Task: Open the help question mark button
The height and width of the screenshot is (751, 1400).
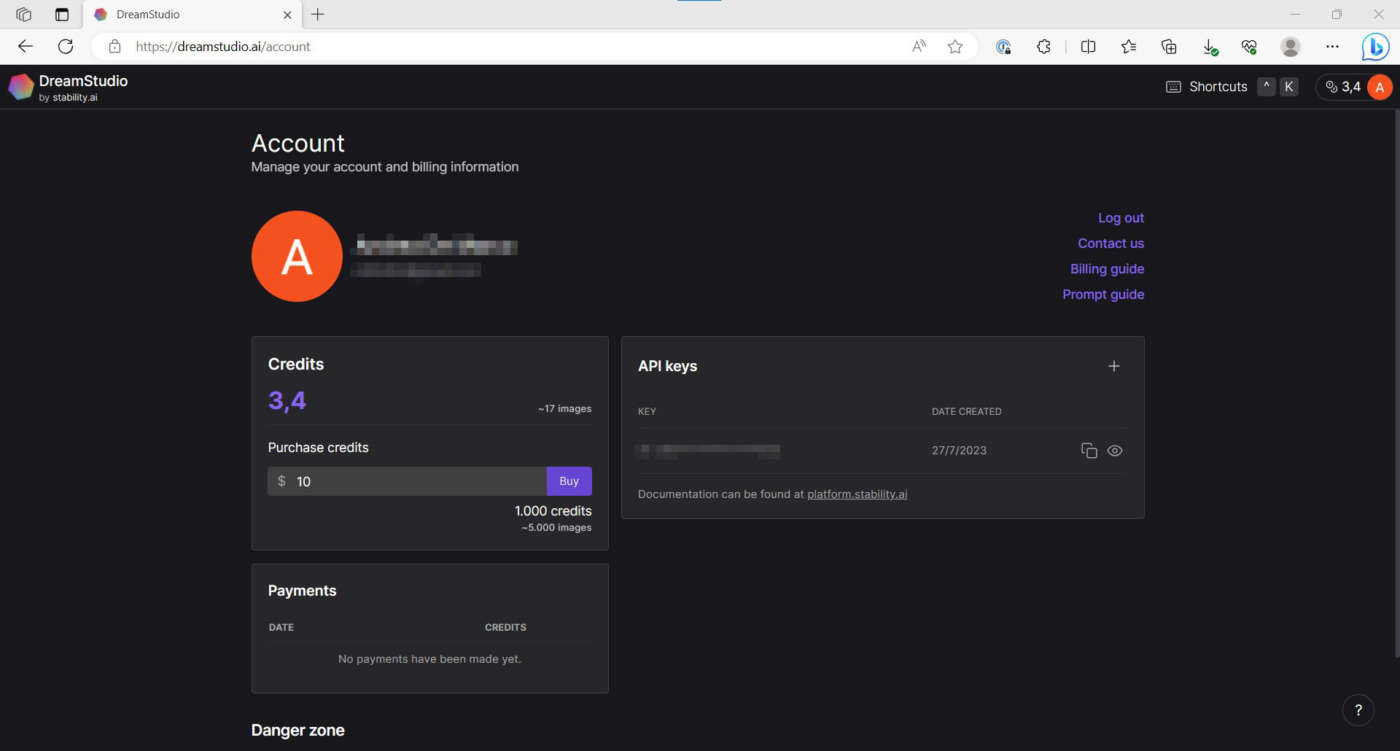Action: pos(1358,711)
